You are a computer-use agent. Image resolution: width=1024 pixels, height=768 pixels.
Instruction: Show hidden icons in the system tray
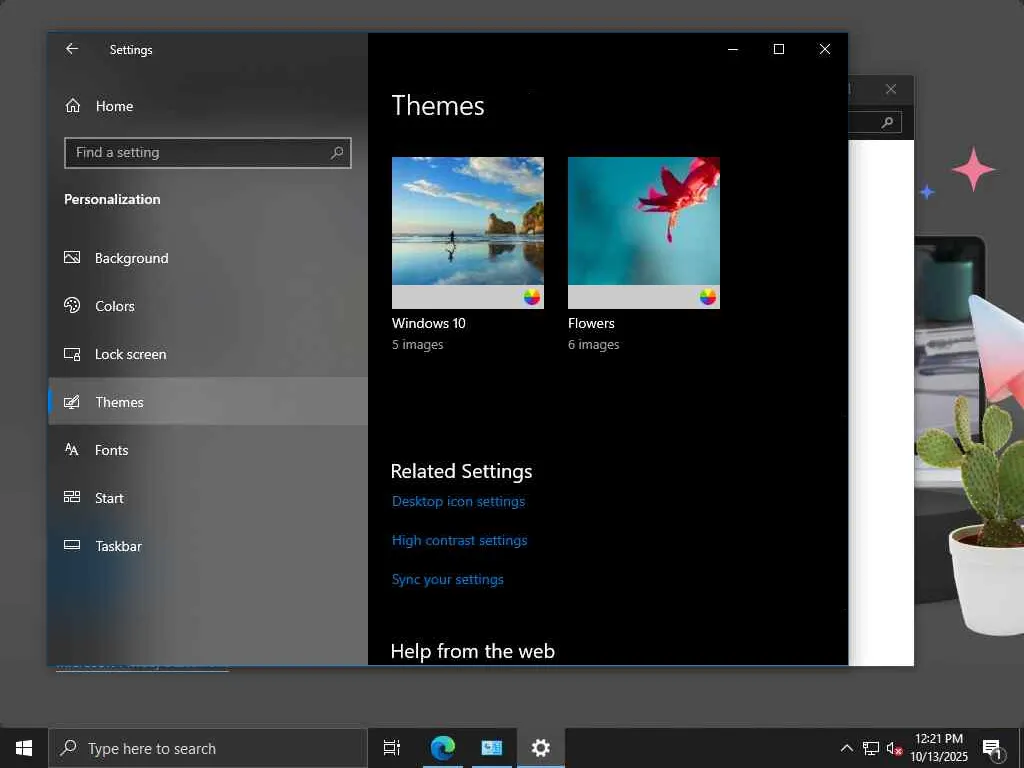[846, 748]
